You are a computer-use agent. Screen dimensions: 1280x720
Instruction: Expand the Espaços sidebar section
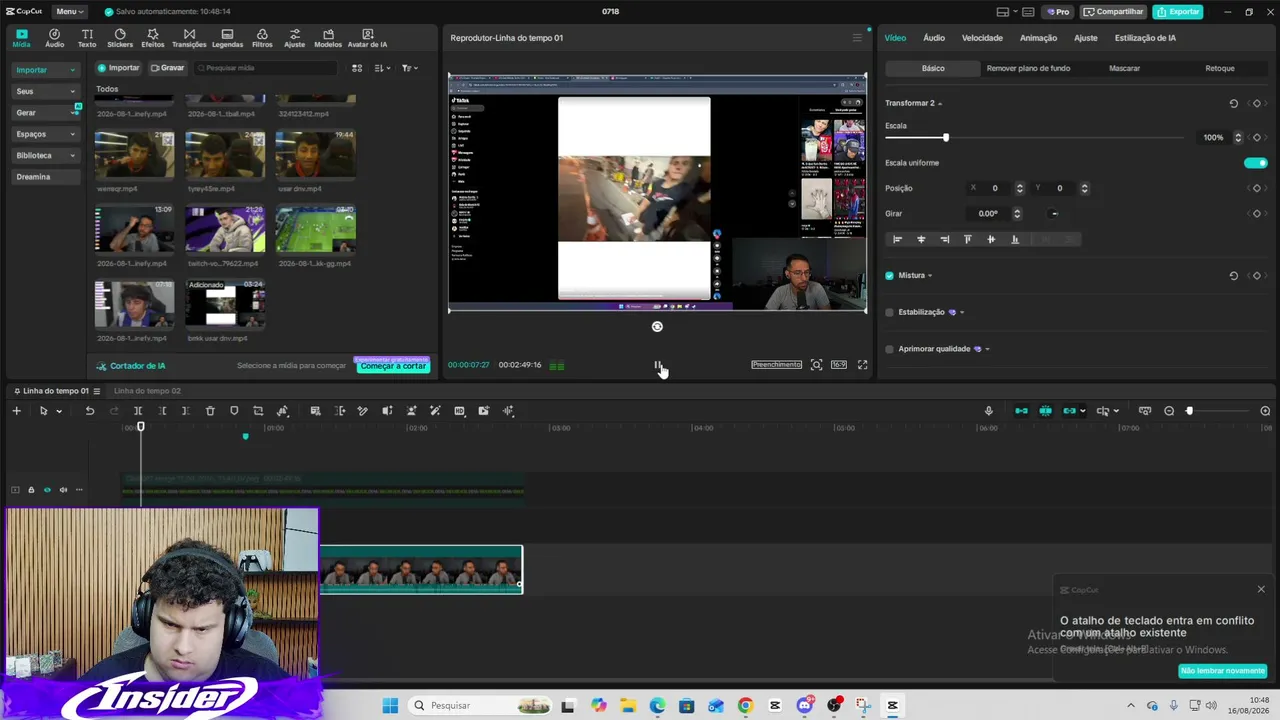click(46, 134)
